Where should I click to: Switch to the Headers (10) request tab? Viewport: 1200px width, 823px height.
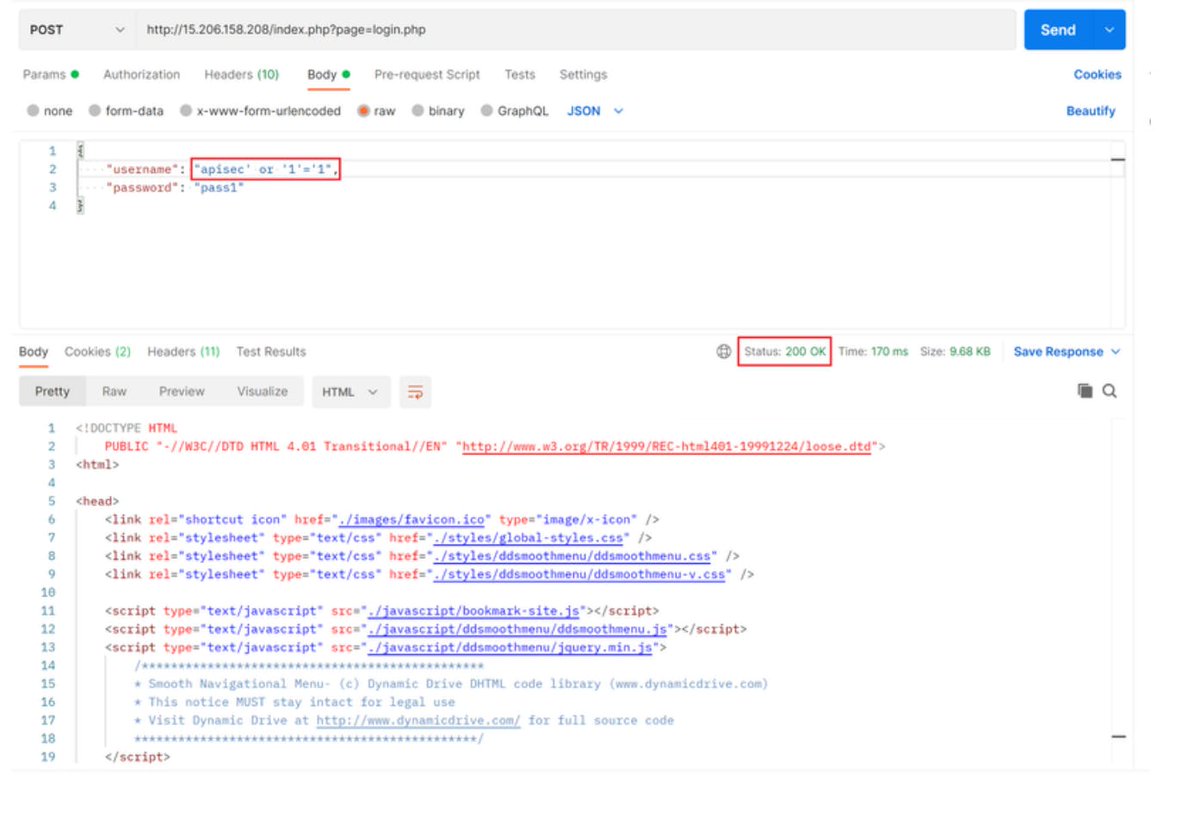click(x=241, y=74)
